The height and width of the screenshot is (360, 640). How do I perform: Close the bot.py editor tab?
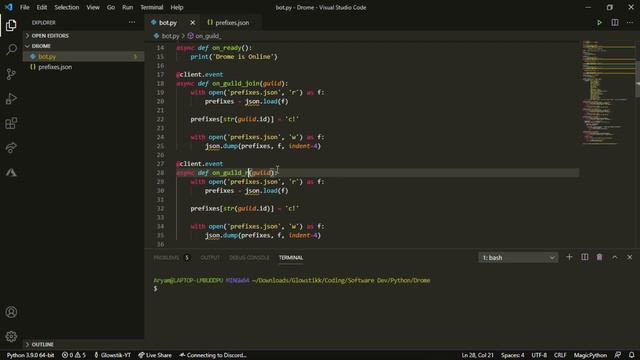(x=193, y=23)
